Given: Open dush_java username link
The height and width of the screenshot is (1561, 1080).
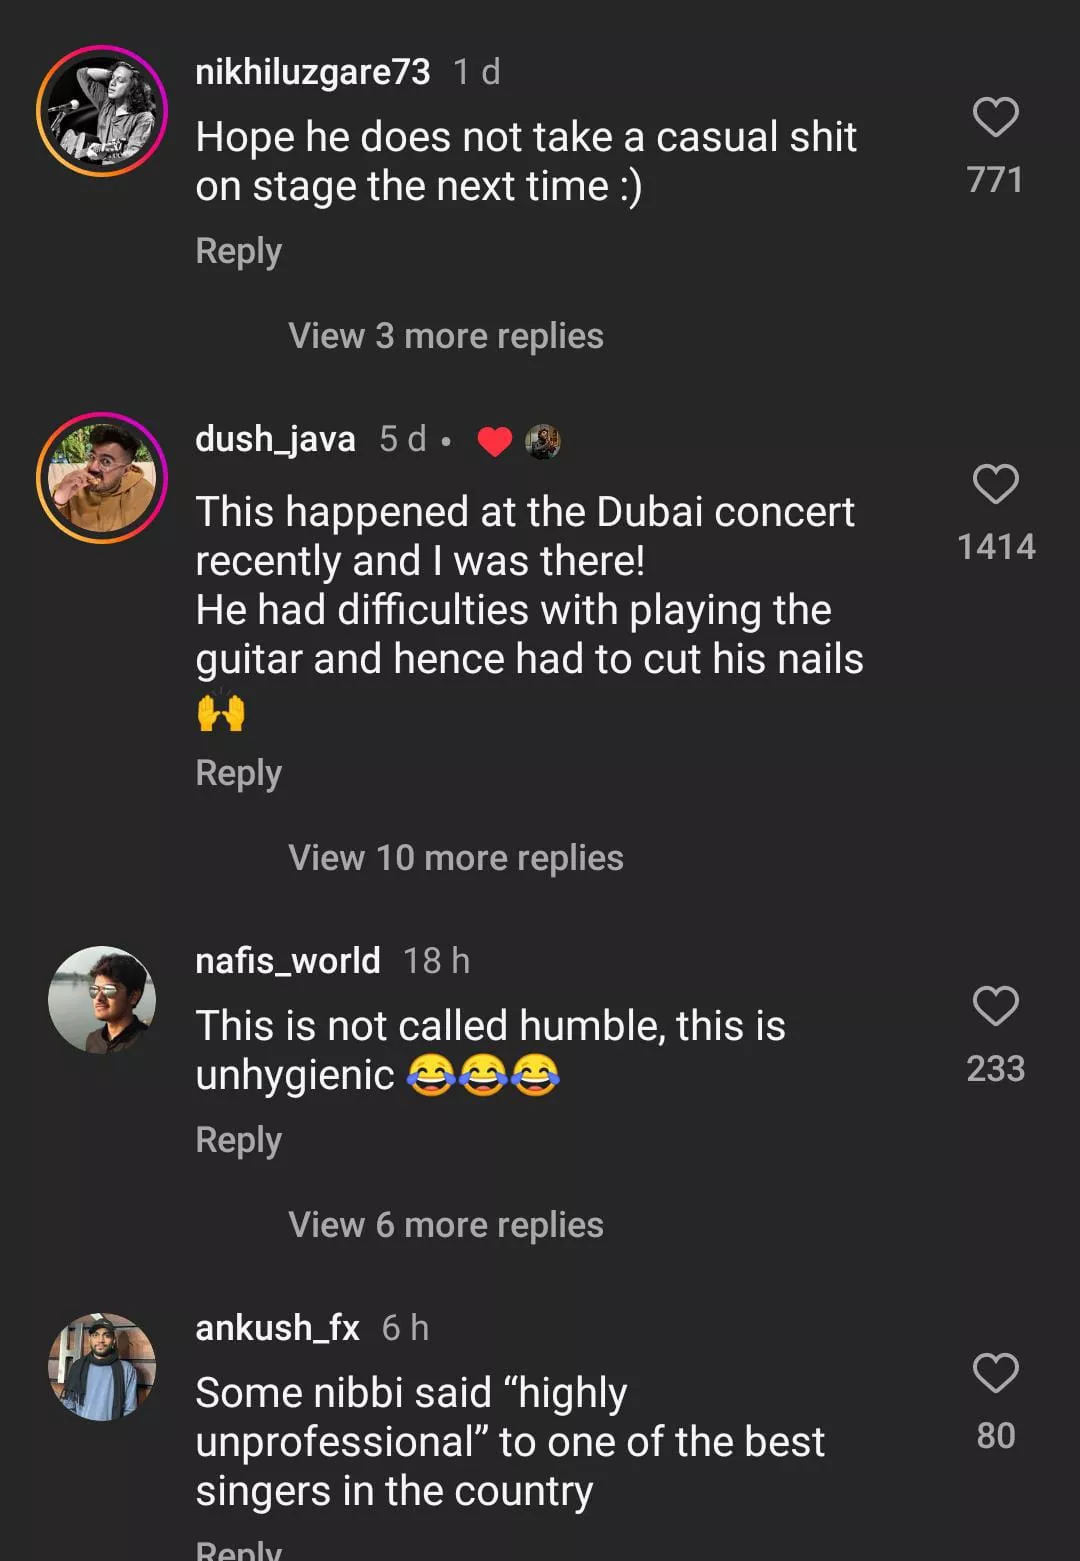Looking at the screenshot, I should coord(275,439).
